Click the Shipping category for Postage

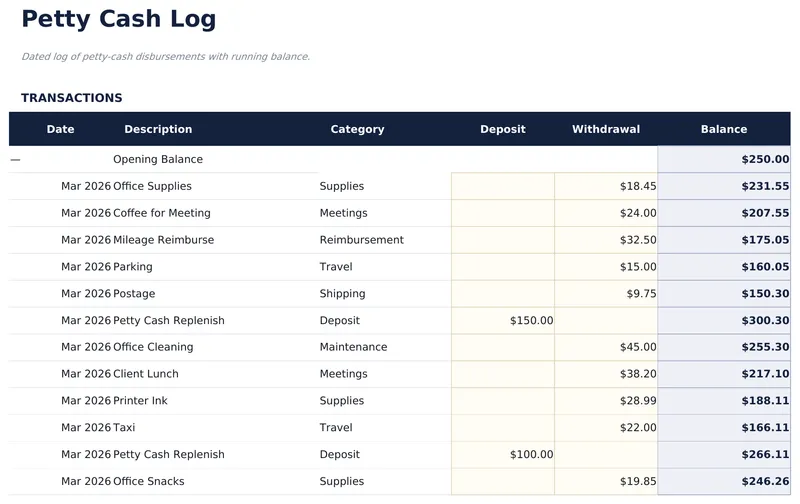click(x=342, y=294)
